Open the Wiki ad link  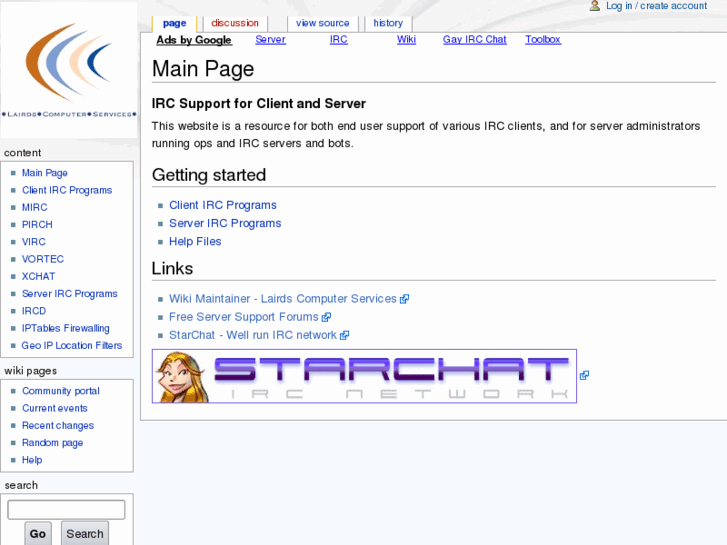click(x=406, y=40)
